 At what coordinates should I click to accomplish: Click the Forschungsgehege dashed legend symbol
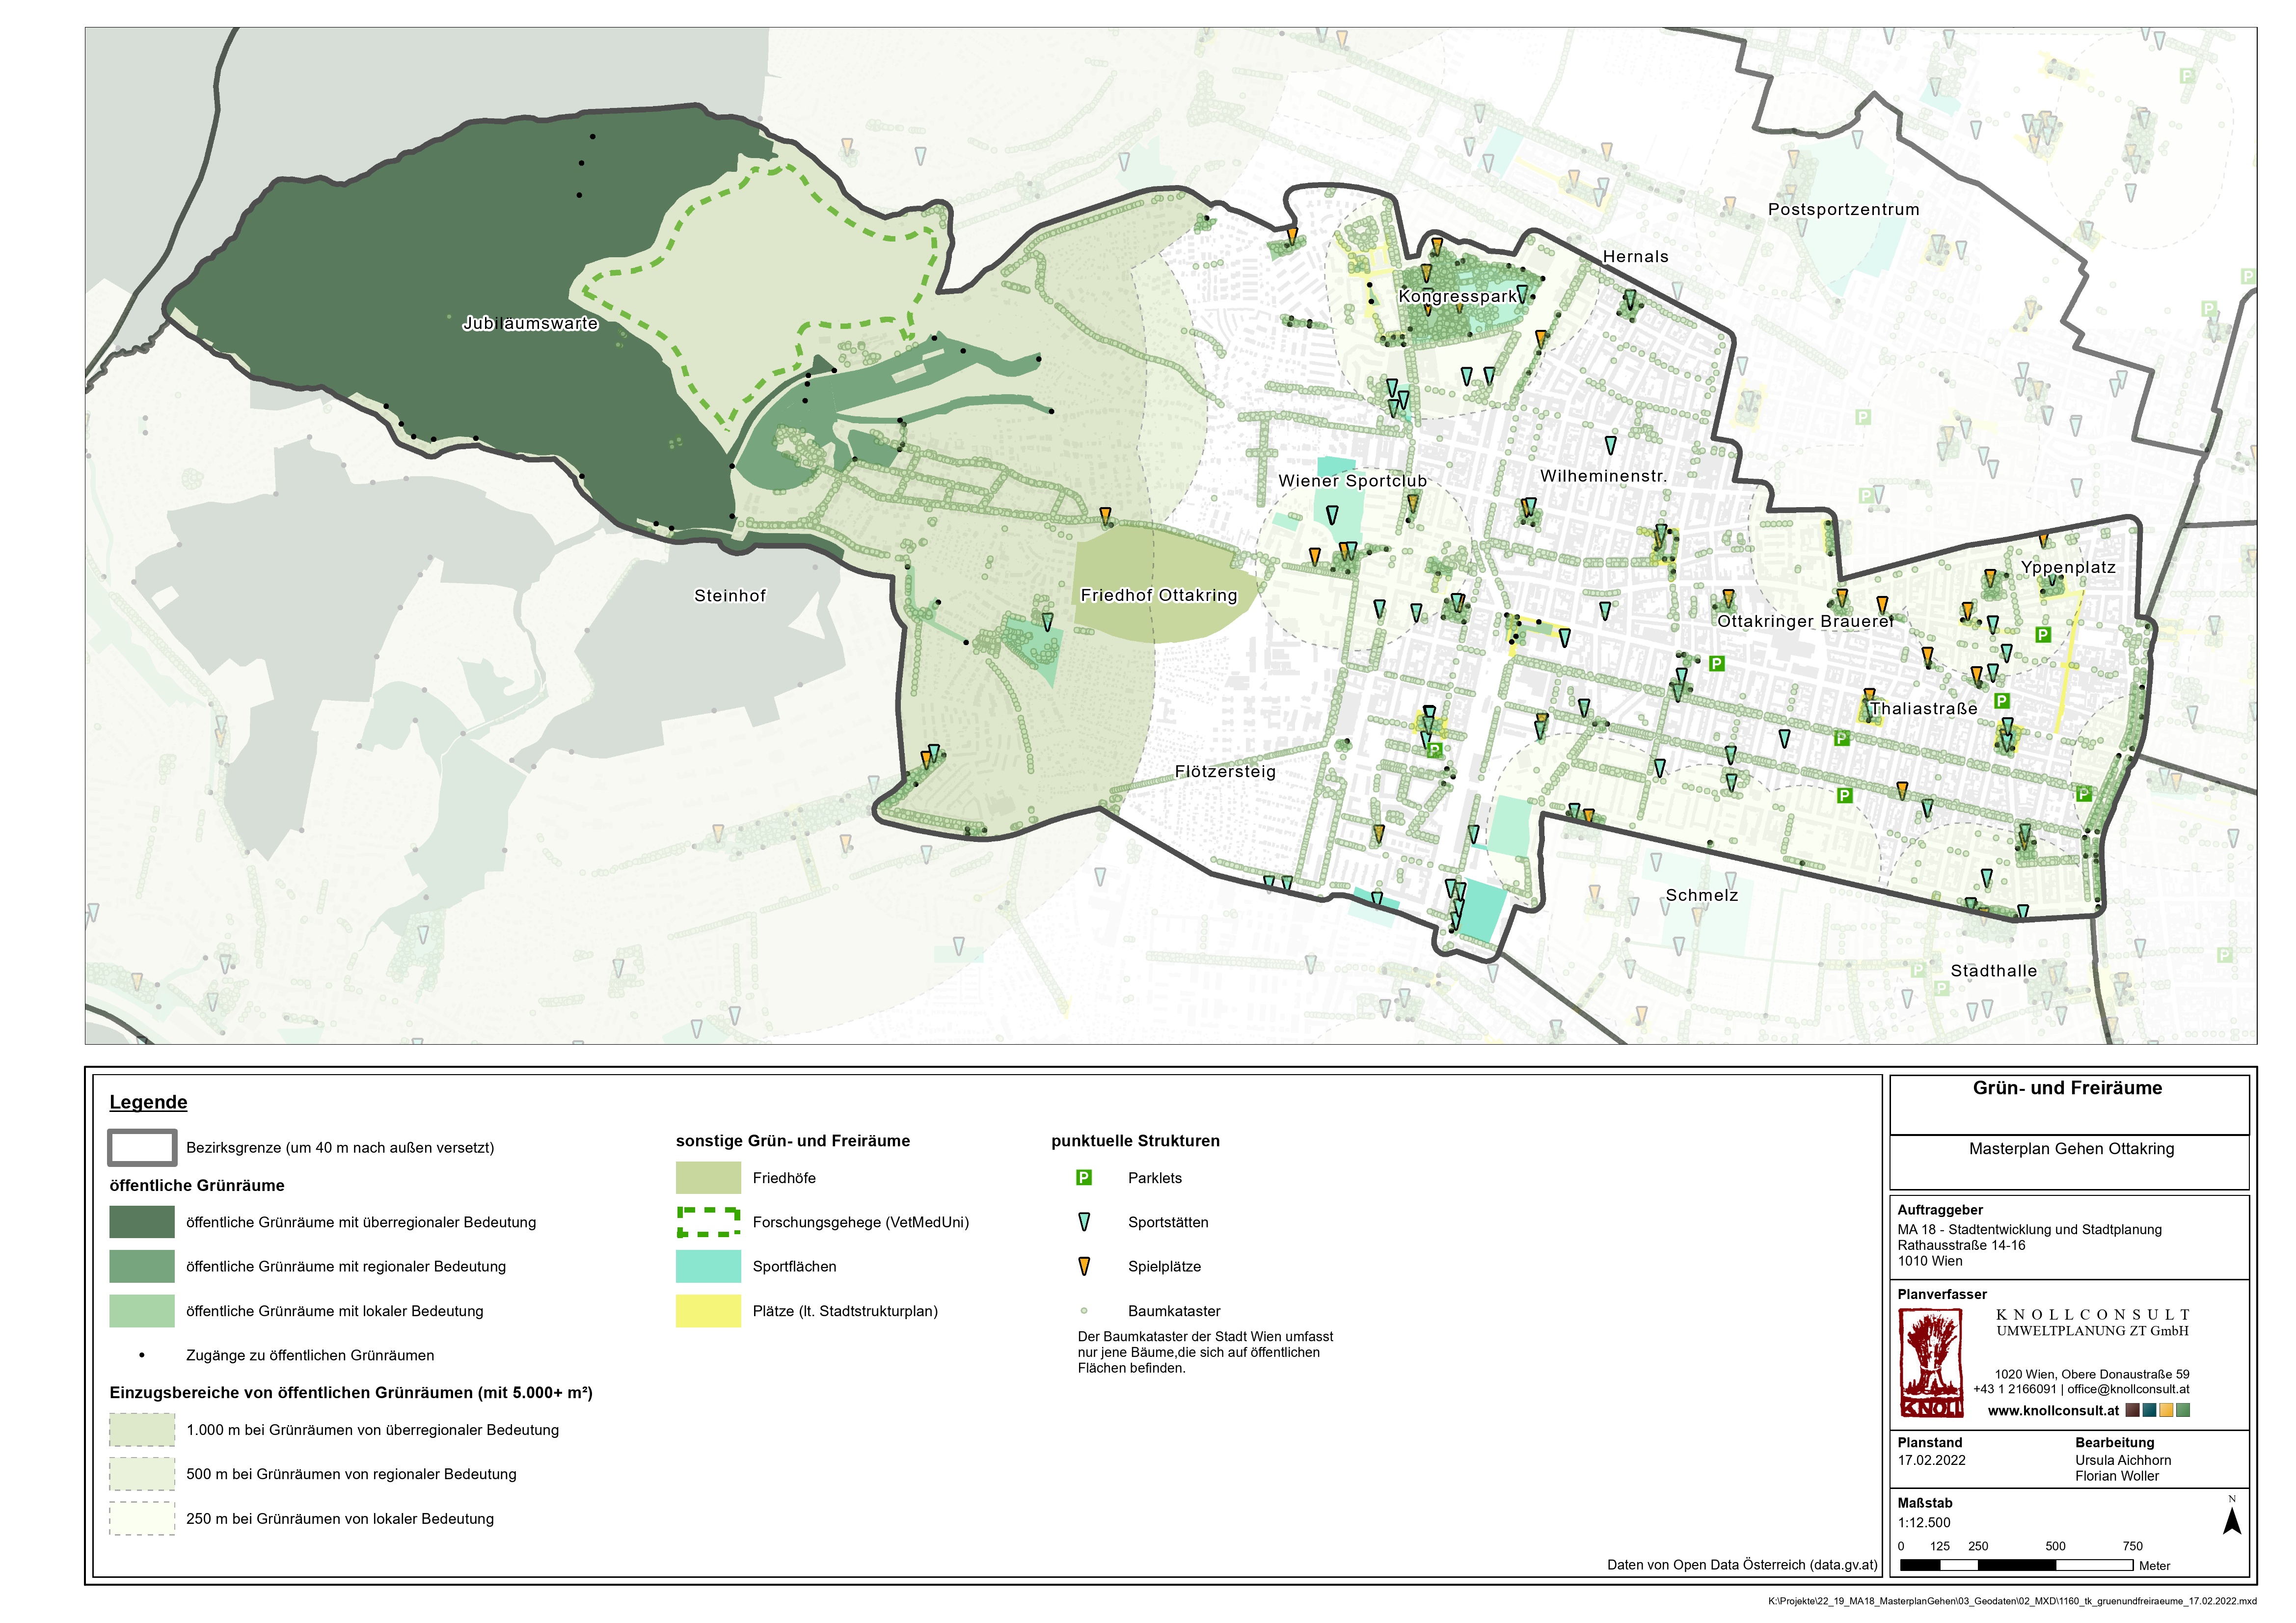[x=708, y=1222]
